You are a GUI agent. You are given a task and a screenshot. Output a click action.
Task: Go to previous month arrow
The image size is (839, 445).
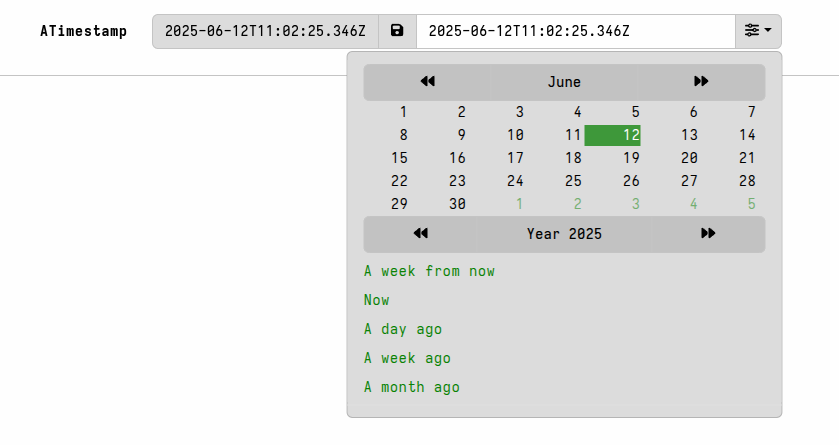pyautogui.click(x=428, y=82)
